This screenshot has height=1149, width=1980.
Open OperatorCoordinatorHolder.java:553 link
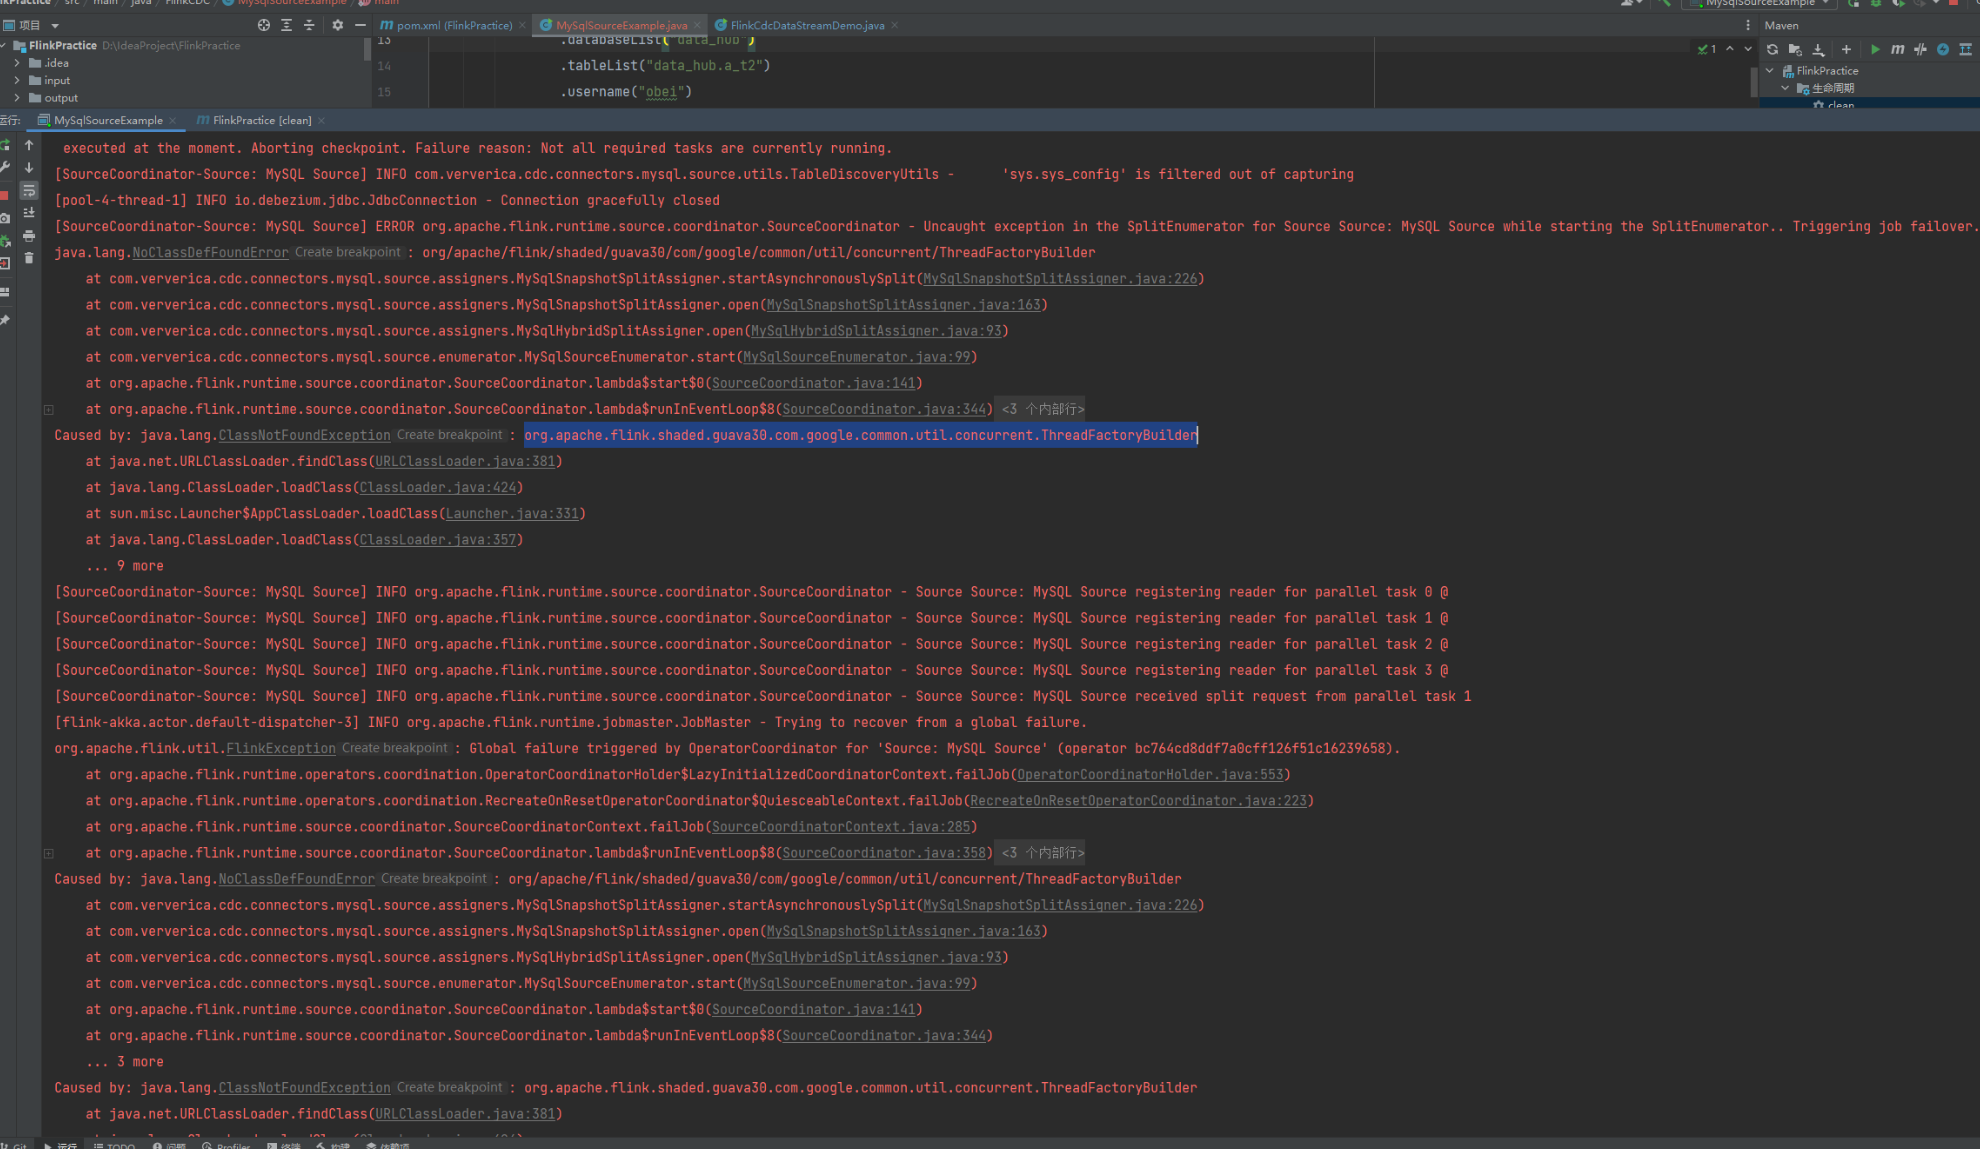coord(1150,775)
